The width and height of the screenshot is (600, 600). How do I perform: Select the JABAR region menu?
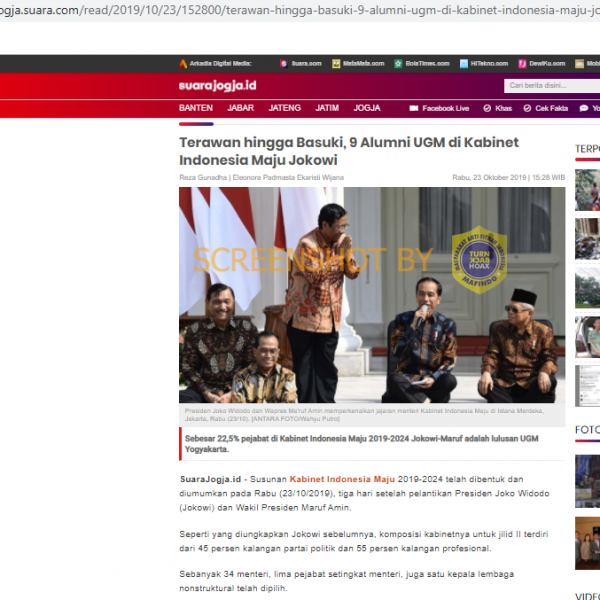click(240, 108)
